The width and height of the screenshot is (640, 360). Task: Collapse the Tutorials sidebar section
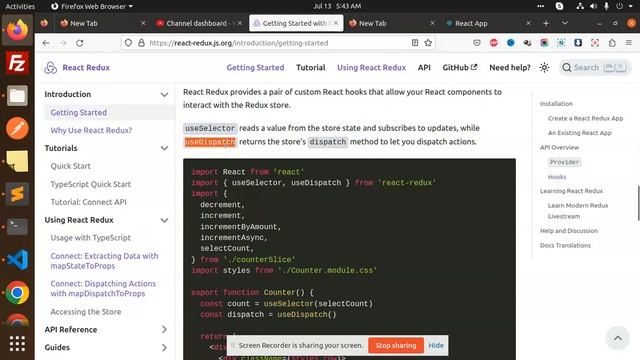[164, 148]
